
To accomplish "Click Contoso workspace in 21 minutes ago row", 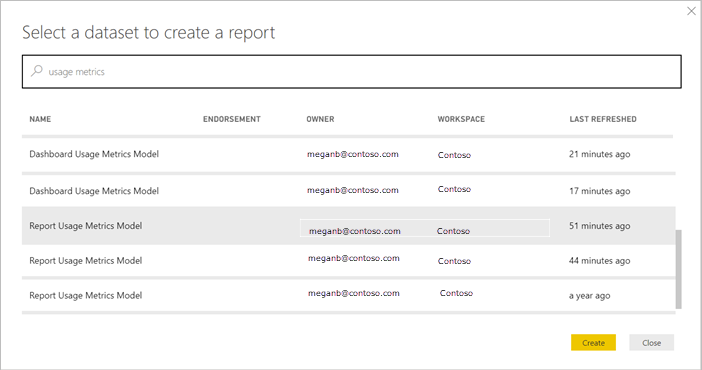I will coord(454,155).
